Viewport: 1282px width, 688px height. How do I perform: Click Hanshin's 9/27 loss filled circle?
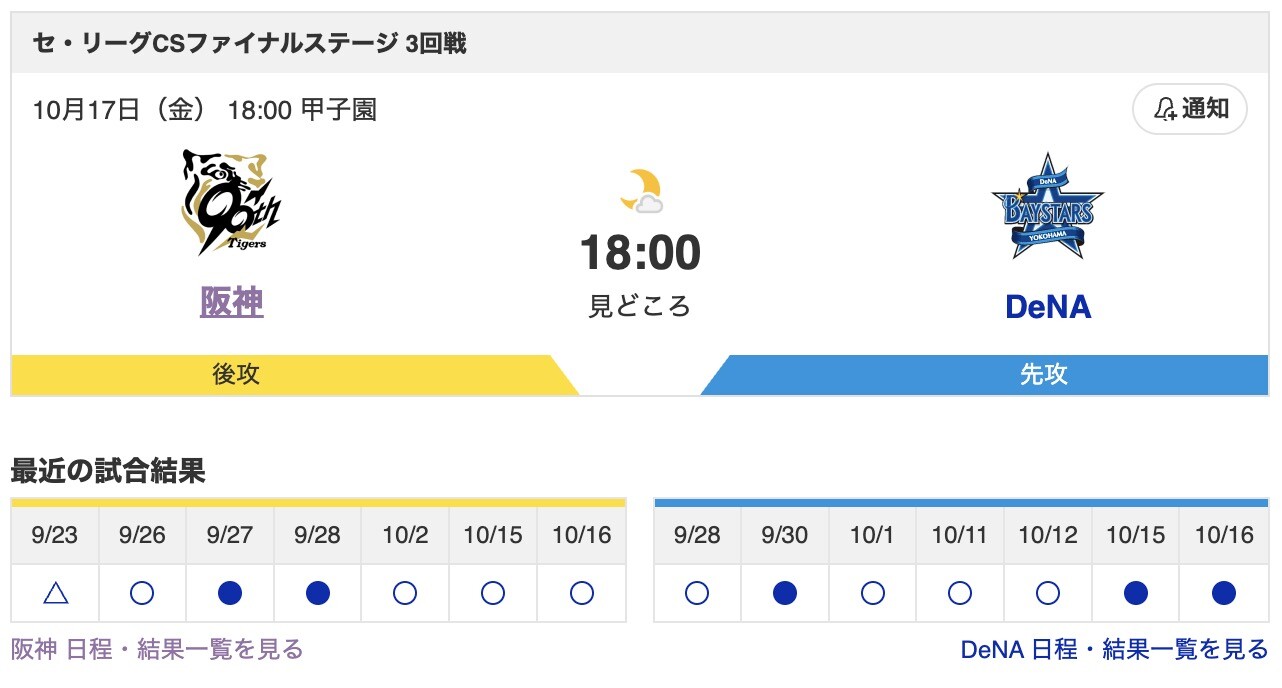coord(230,594)
